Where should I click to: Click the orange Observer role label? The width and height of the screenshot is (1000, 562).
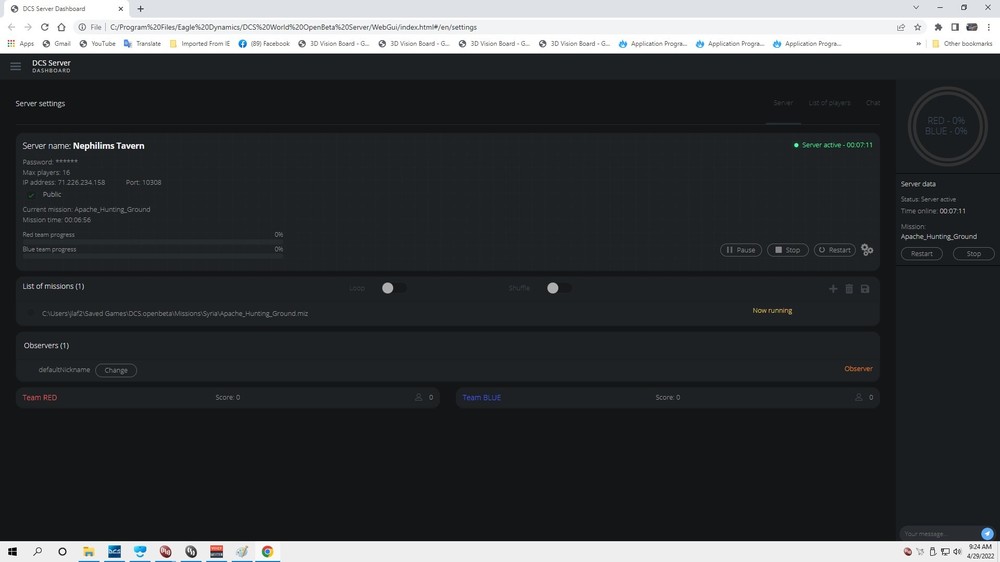[x=858, y=369]
